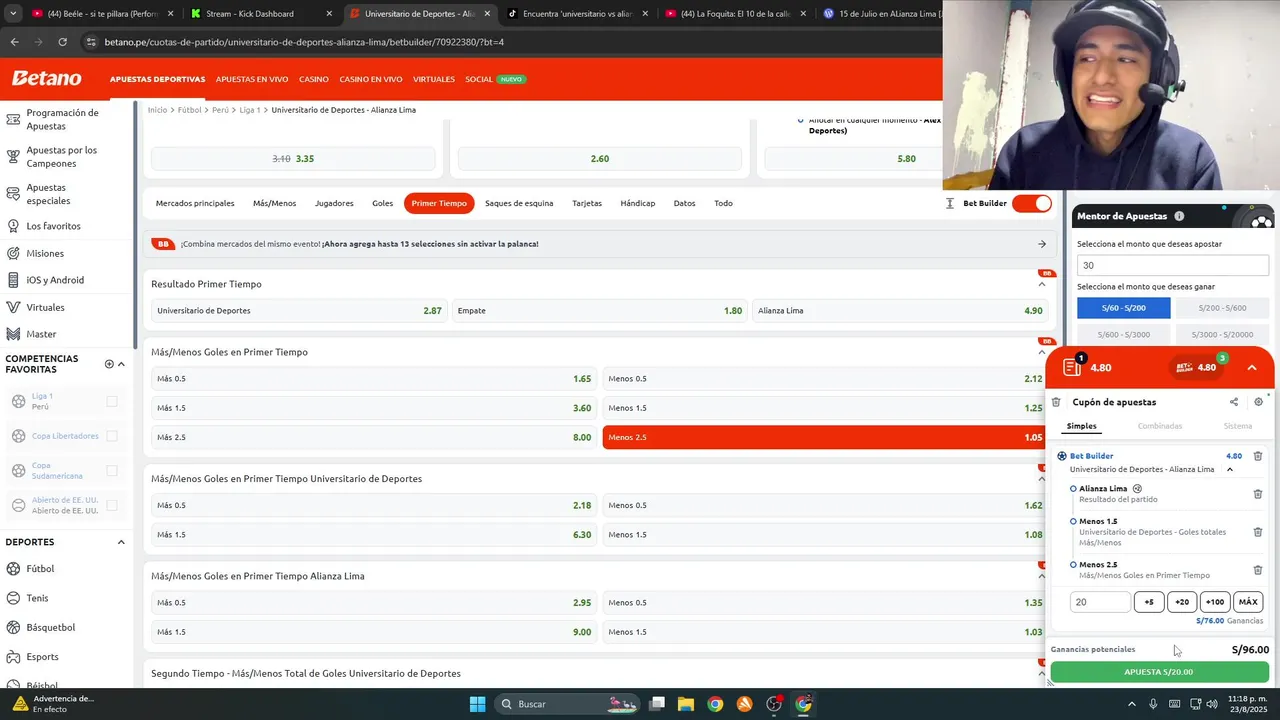Screen dimensions: 1280x720
Task: Switch to Saques de esquina tab
Action: pyautogui.click(x=519, y=203)
